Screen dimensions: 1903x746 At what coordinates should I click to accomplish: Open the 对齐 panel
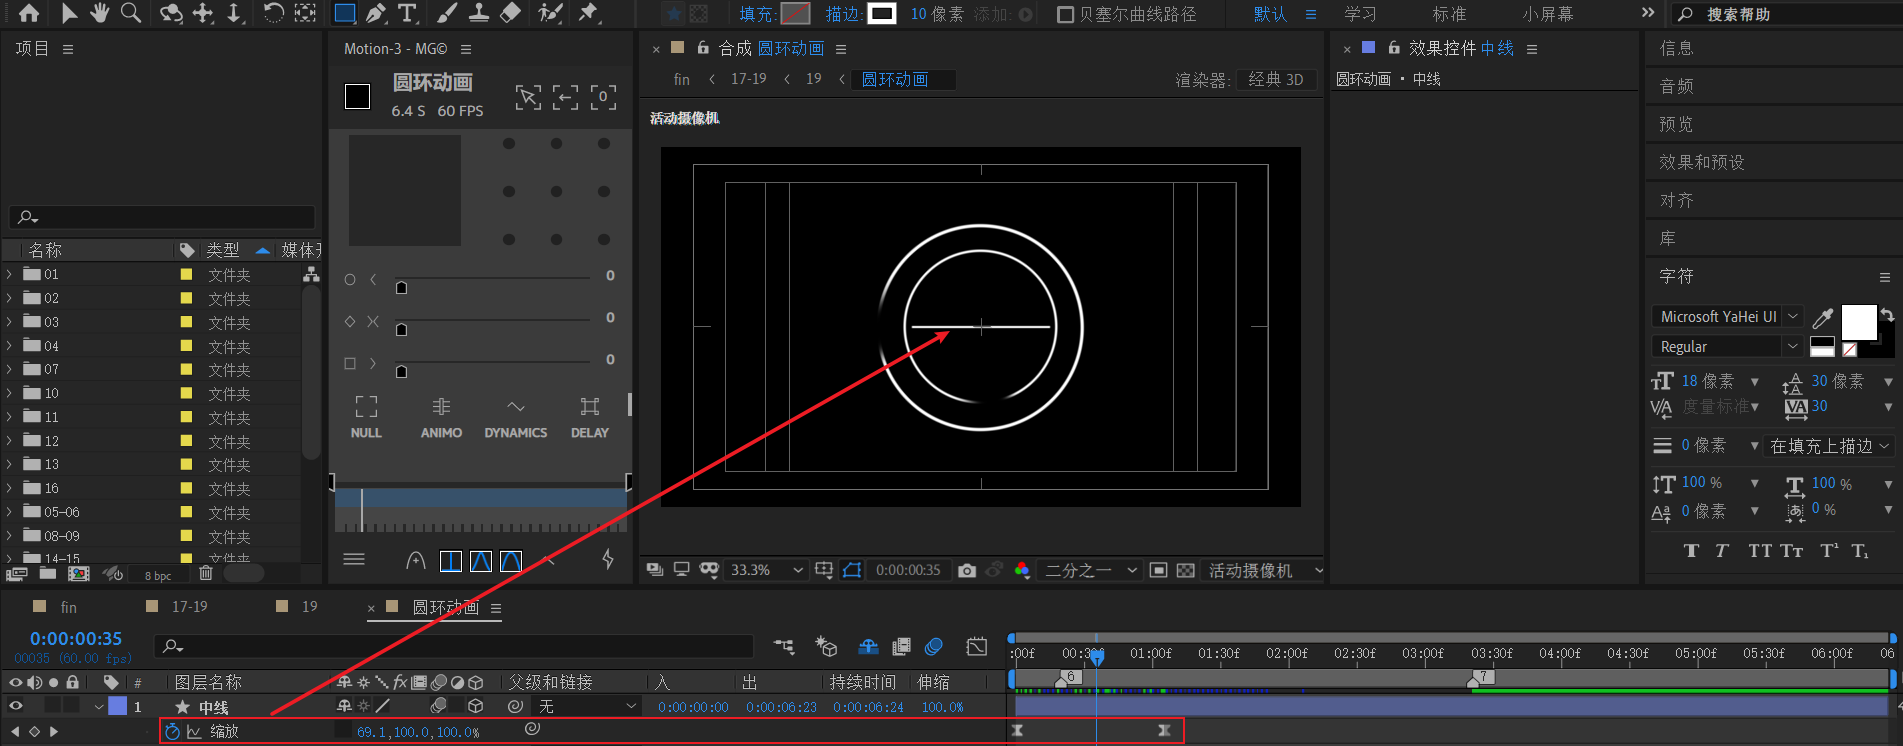pos(1677,200)
